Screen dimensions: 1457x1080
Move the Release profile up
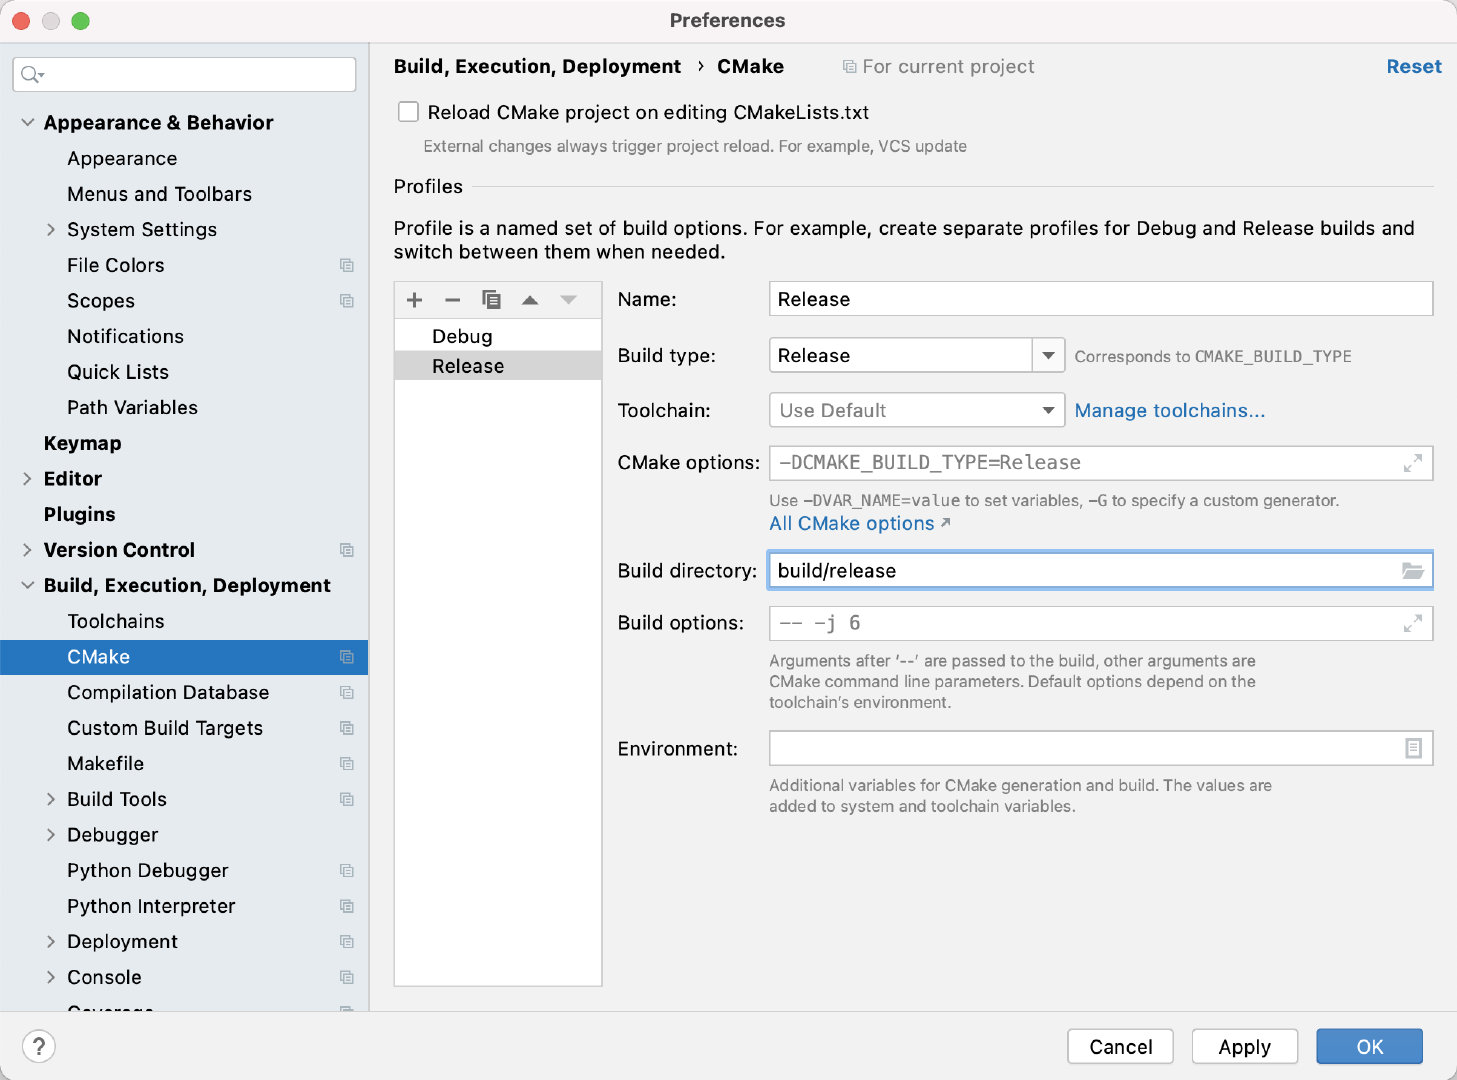coord(530,299)
